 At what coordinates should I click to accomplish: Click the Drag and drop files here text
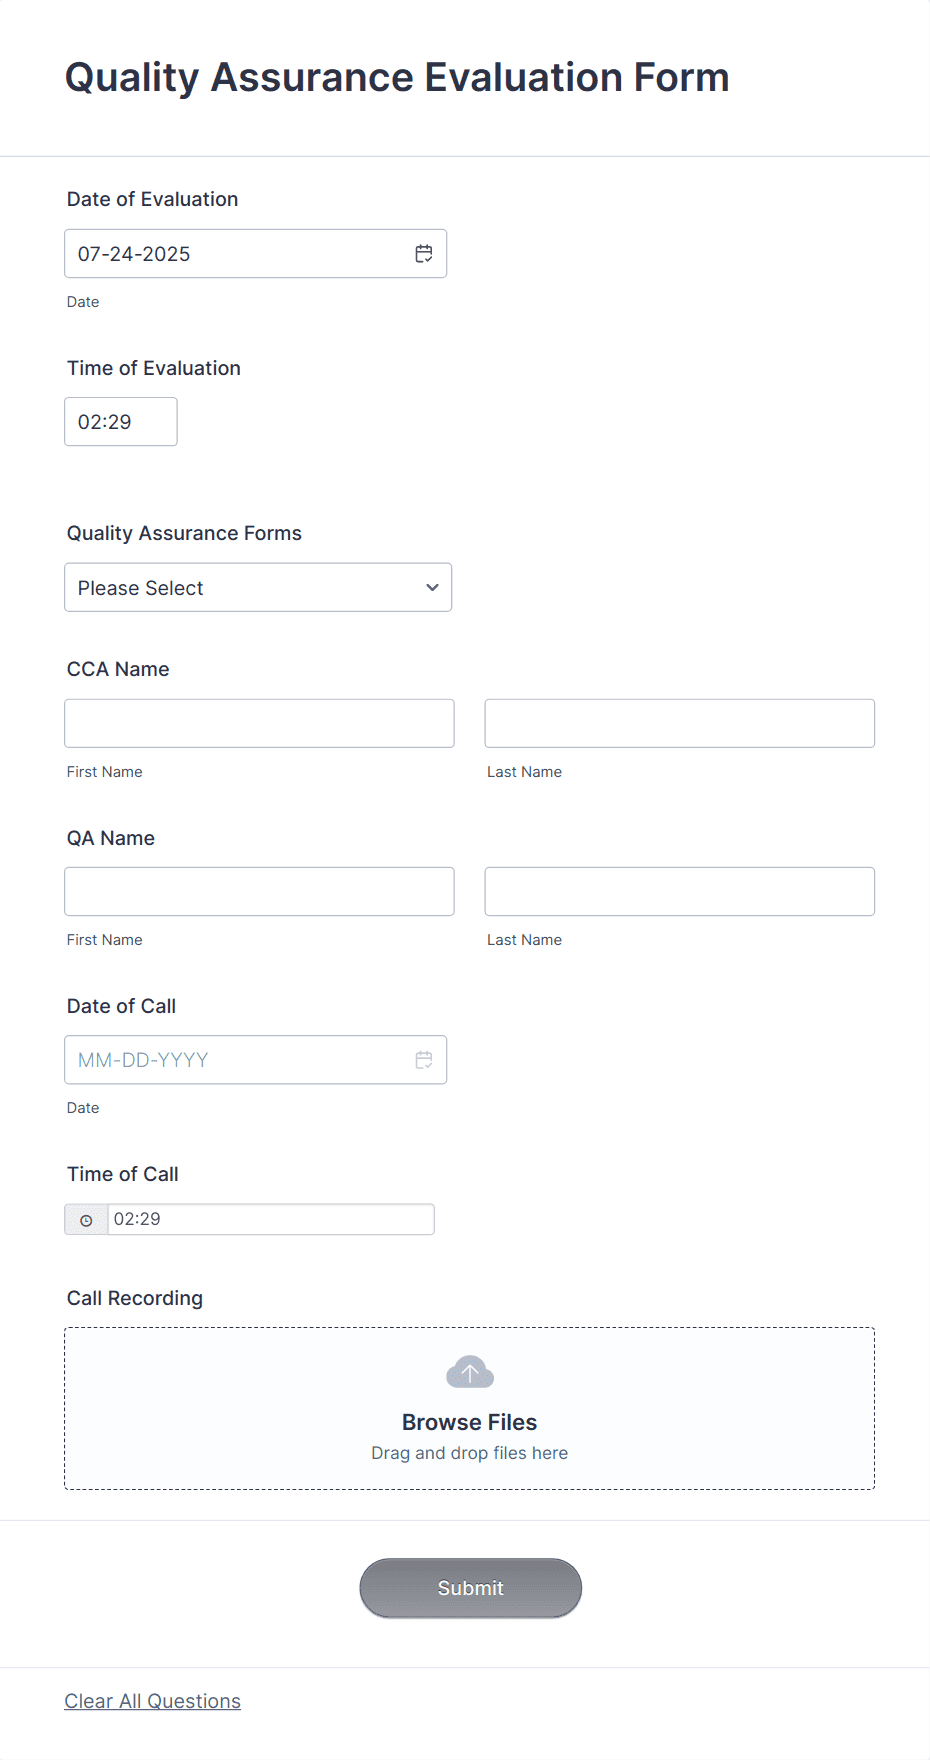pyautogui.click(x=469, y=1452)
